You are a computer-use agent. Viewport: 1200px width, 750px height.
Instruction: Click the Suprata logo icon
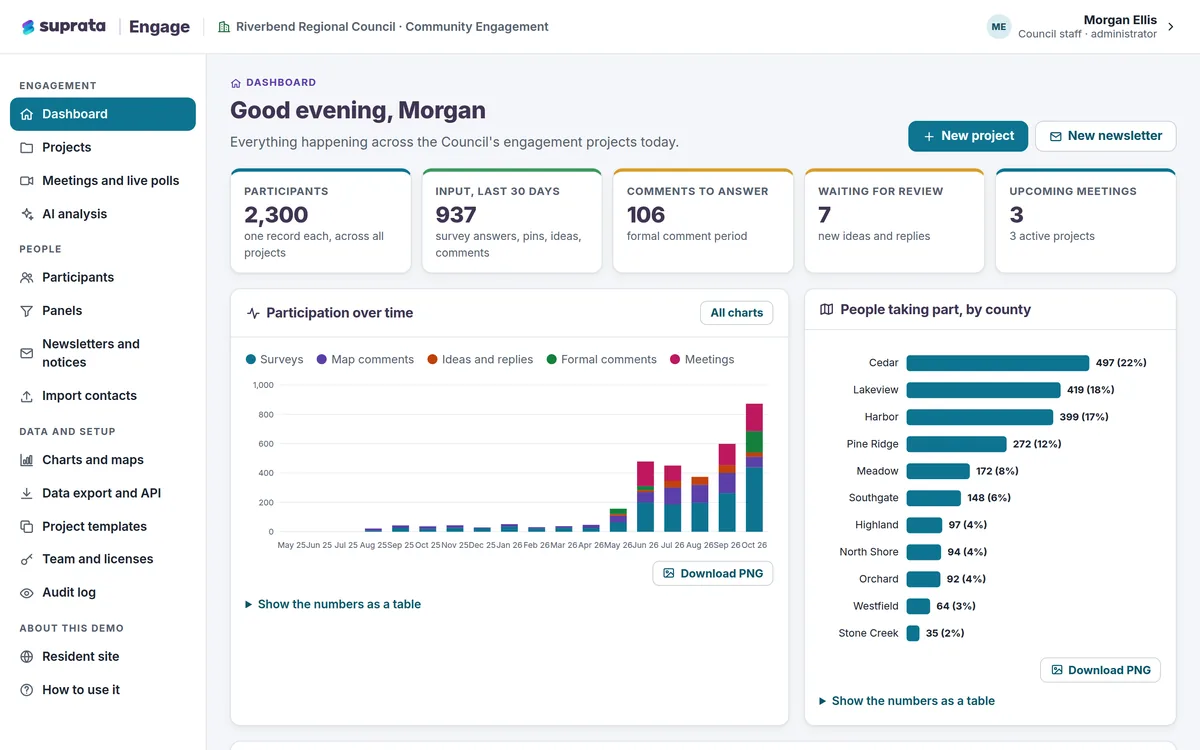pyautogui.click(x=28, y=27)
